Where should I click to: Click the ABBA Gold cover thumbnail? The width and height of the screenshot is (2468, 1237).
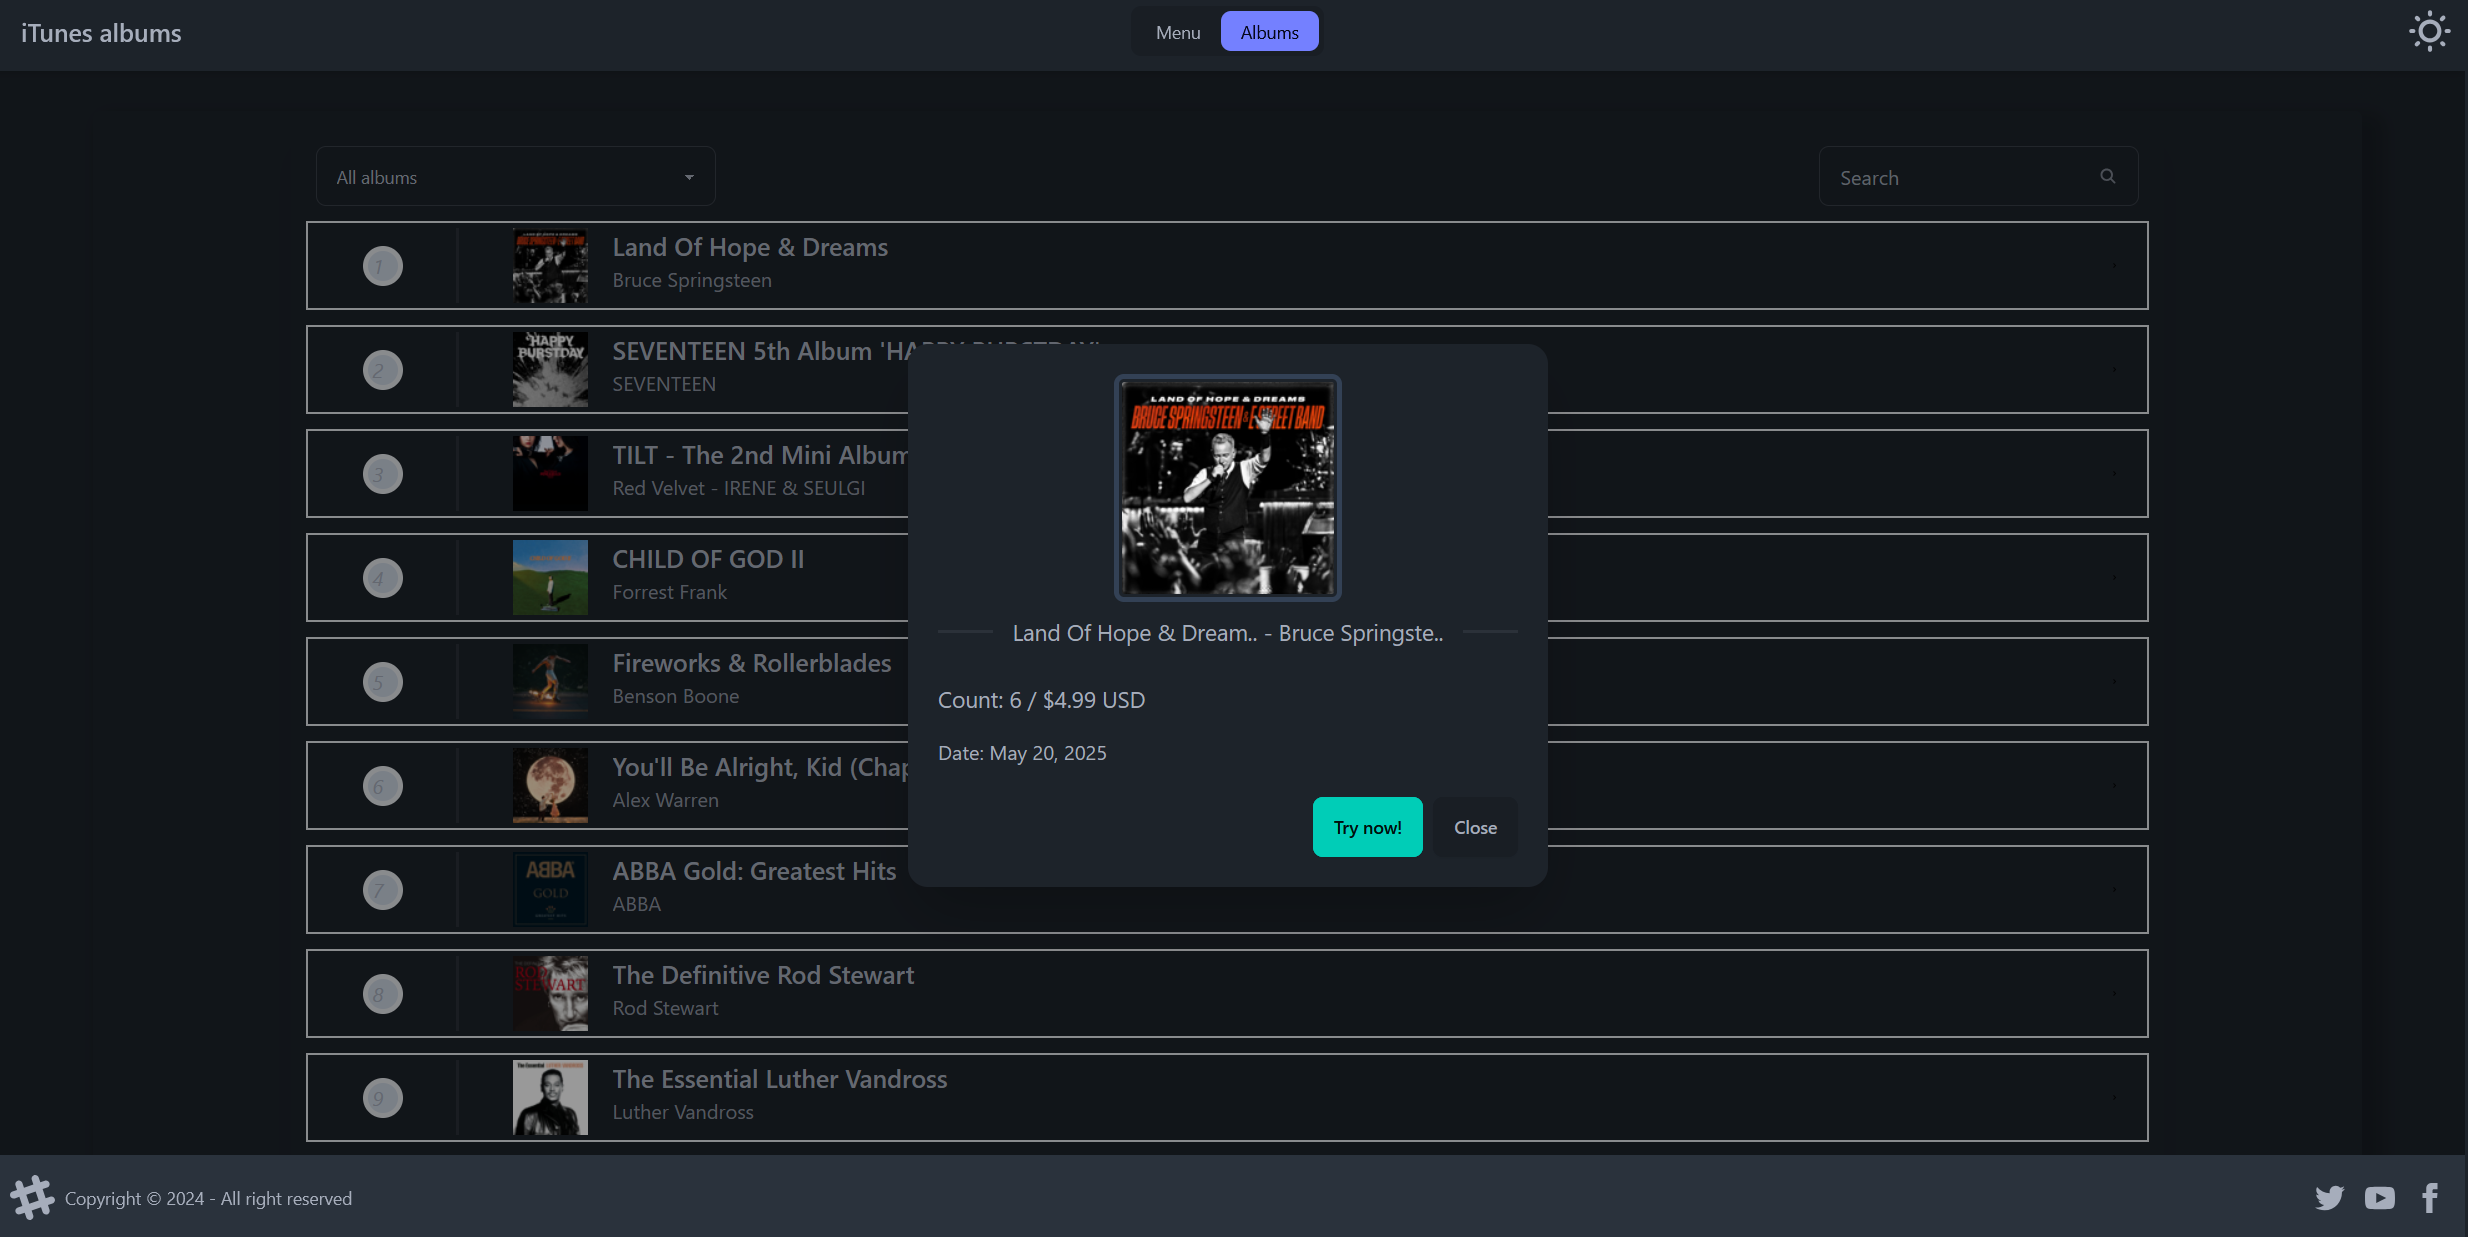[550, 890]
